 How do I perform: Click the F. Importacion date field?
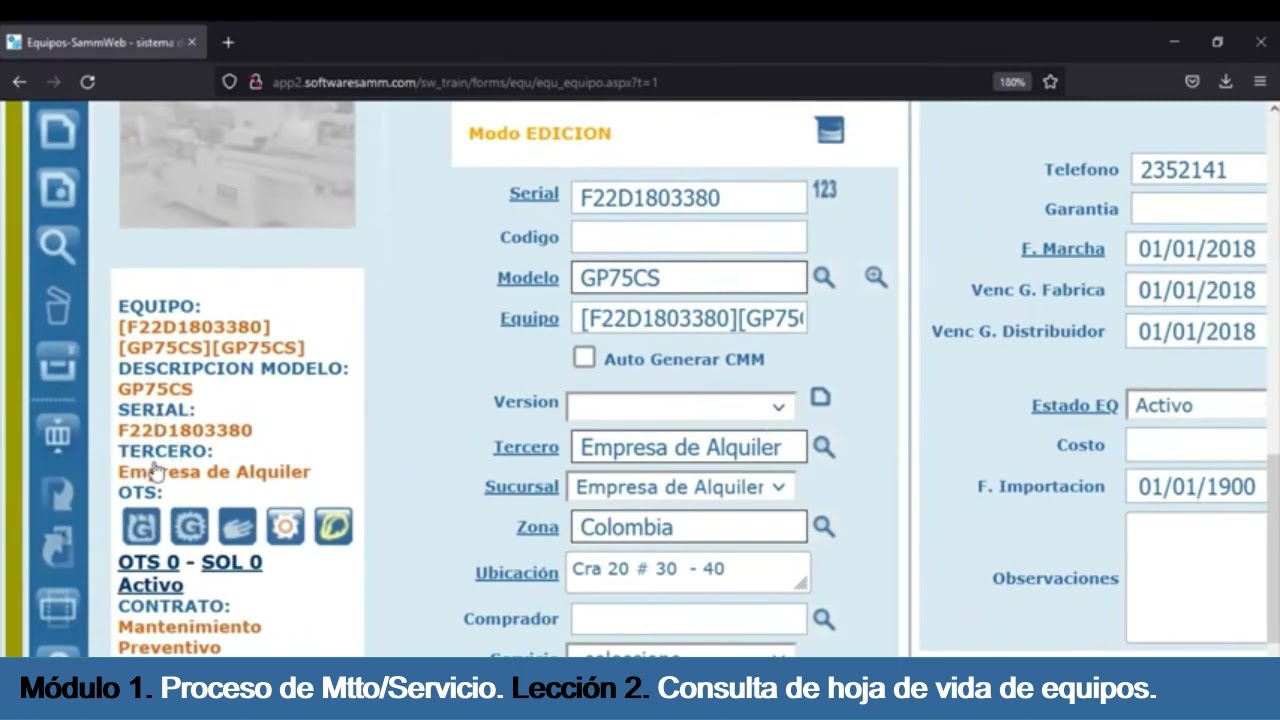pos(1197,486)
